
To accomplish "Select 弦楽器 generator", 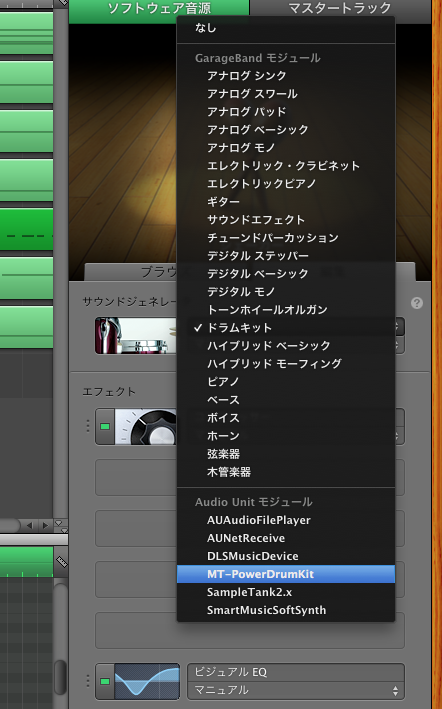I will click(x=286, y=454).
